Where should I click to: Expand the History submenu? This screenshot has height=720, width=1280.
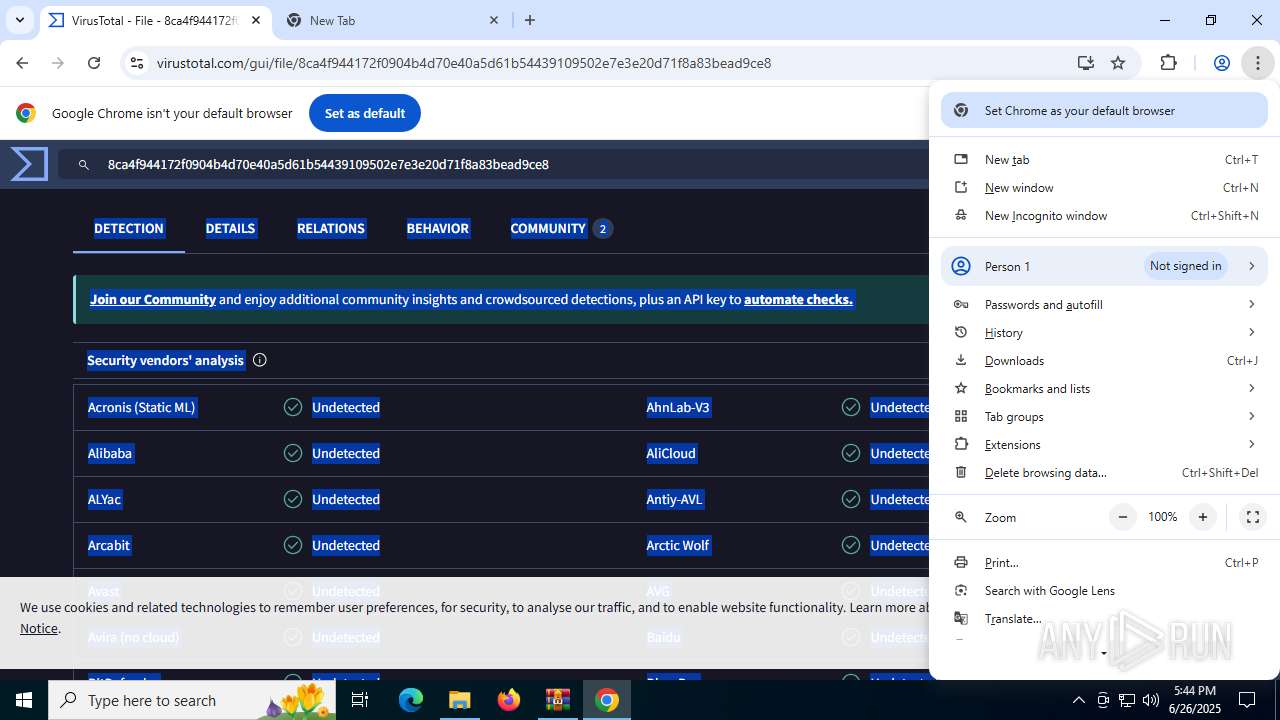pos(1104,333)
